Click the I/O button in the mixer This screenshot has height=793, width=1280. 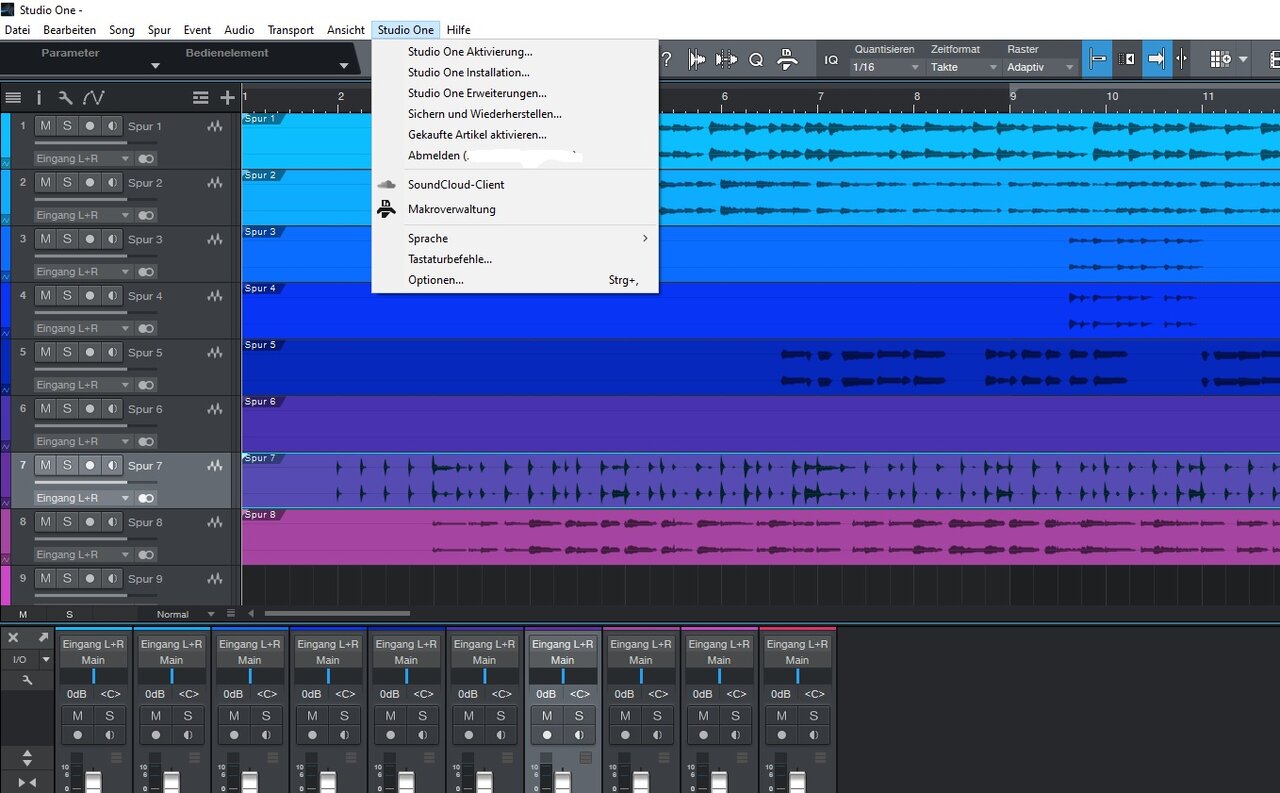[20, 660]
